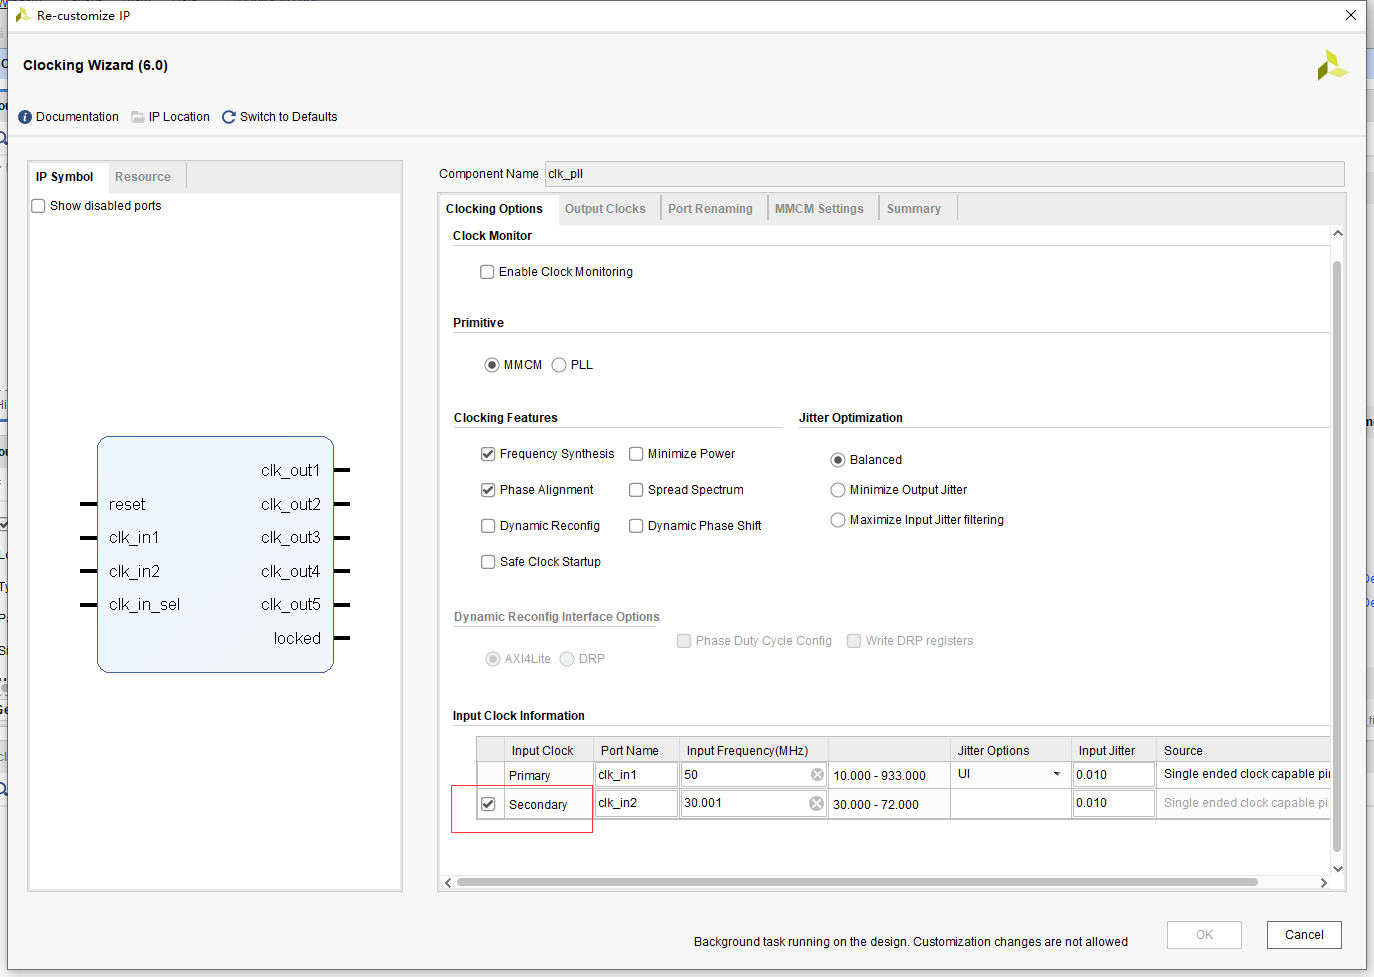
Task: Clear the Primary input frequency field icon
Action: 817,775
